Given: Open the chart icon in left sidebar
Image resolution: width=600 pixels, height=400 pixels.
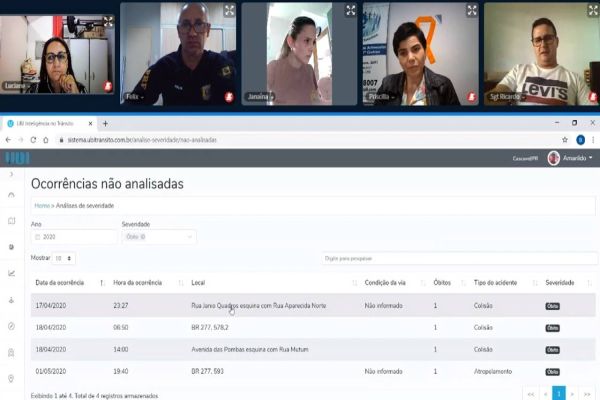Looking at the screenshot, I should pos(11,272).
